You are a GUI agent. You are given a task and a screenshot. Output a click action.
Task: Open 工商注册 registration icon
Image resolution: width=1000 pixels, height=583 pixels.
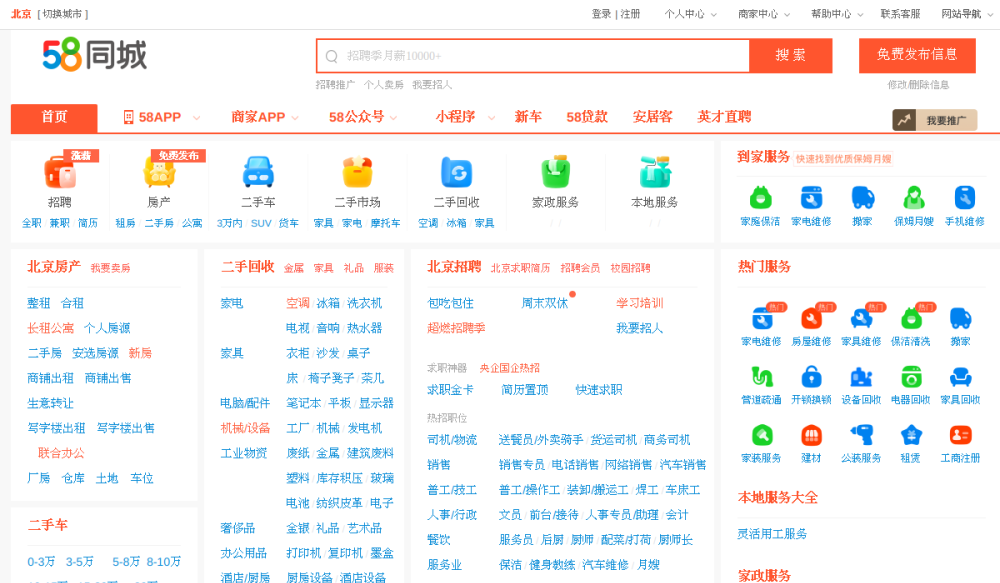click(x=960, y=436)
